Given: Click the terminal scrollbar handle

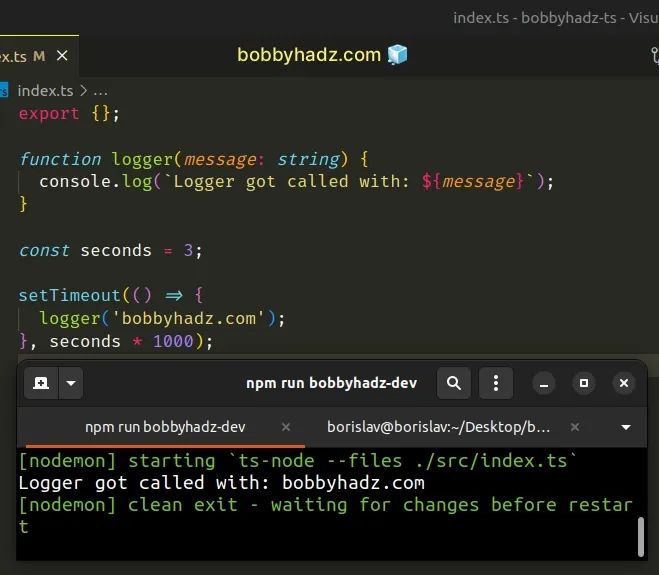Looking at the screenshot, I should [641, 537].
